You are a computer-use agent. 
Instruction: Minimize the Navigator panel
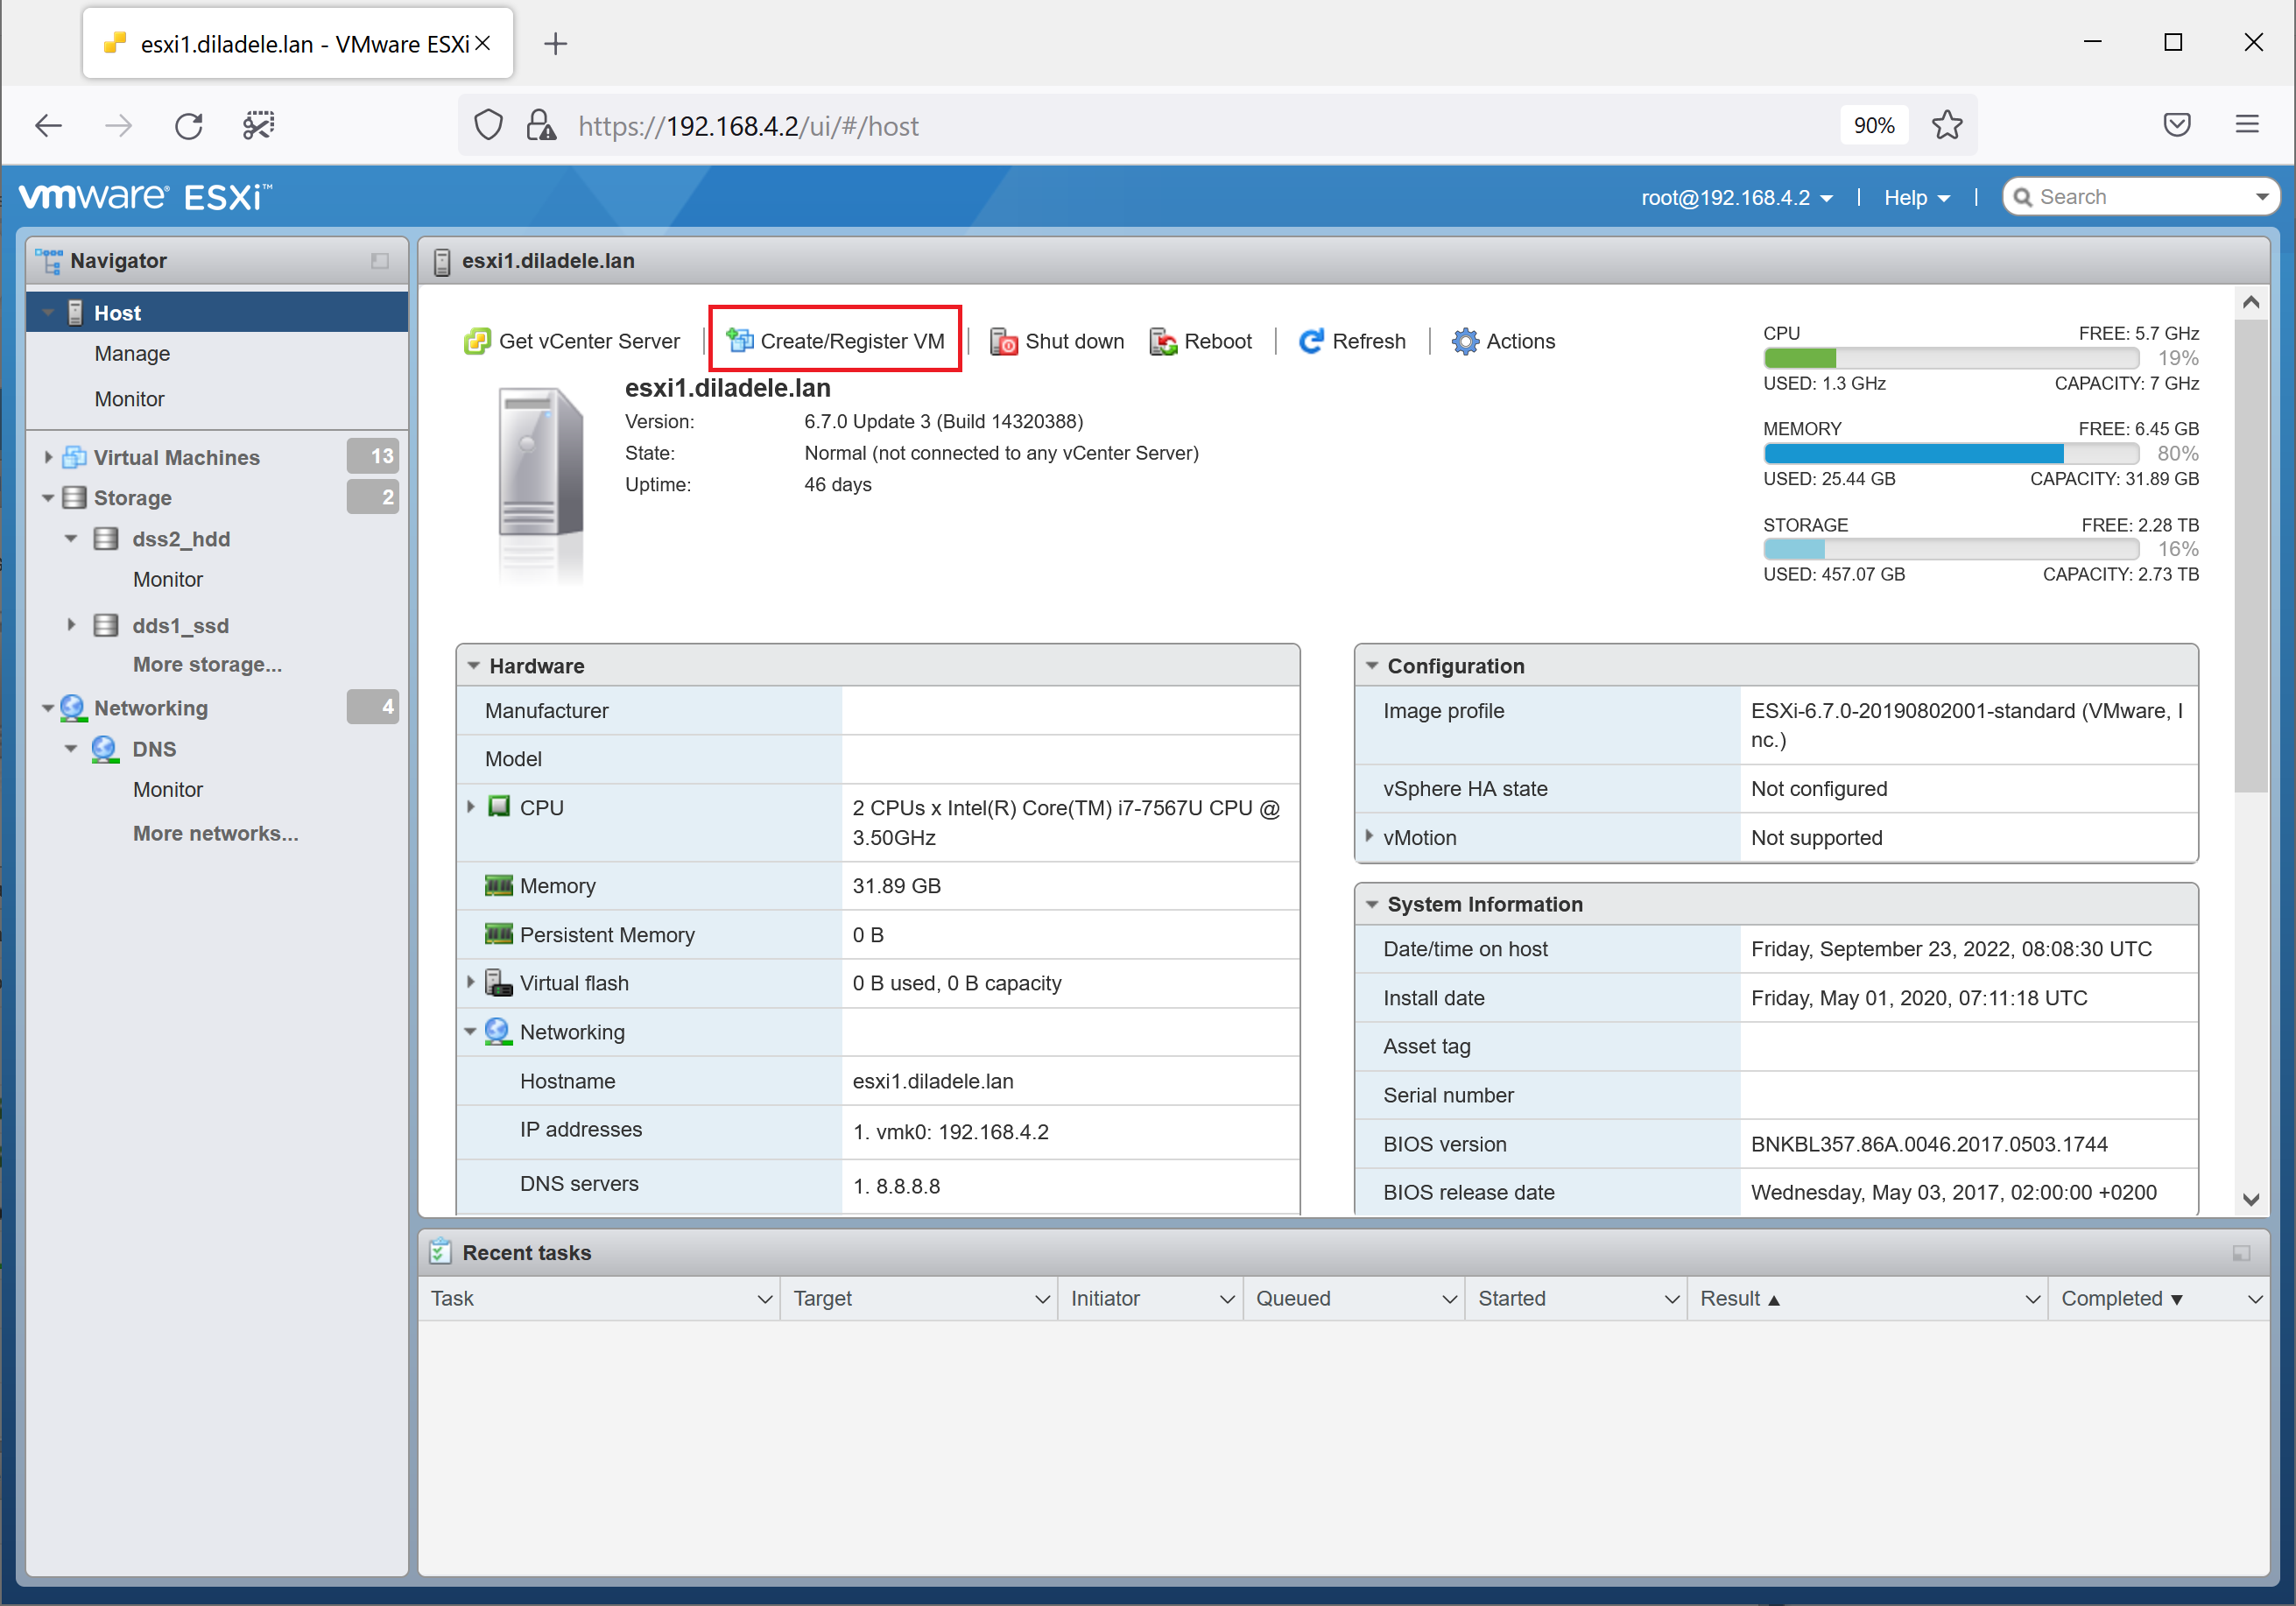[380, 261]
